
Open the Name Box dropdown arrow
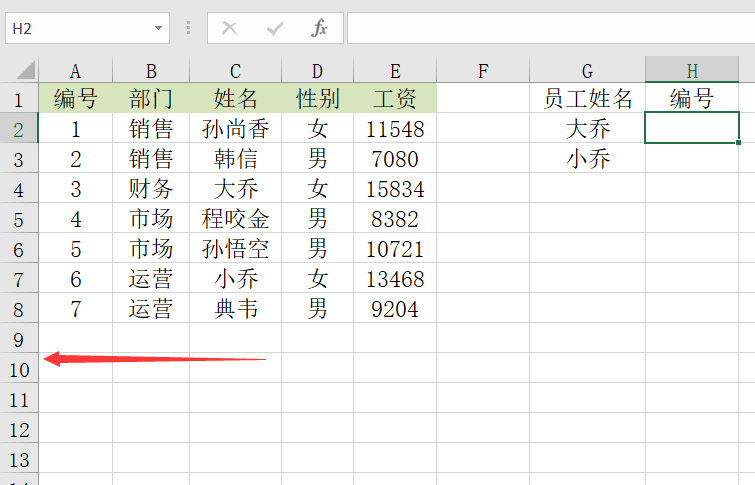point(158,28)
